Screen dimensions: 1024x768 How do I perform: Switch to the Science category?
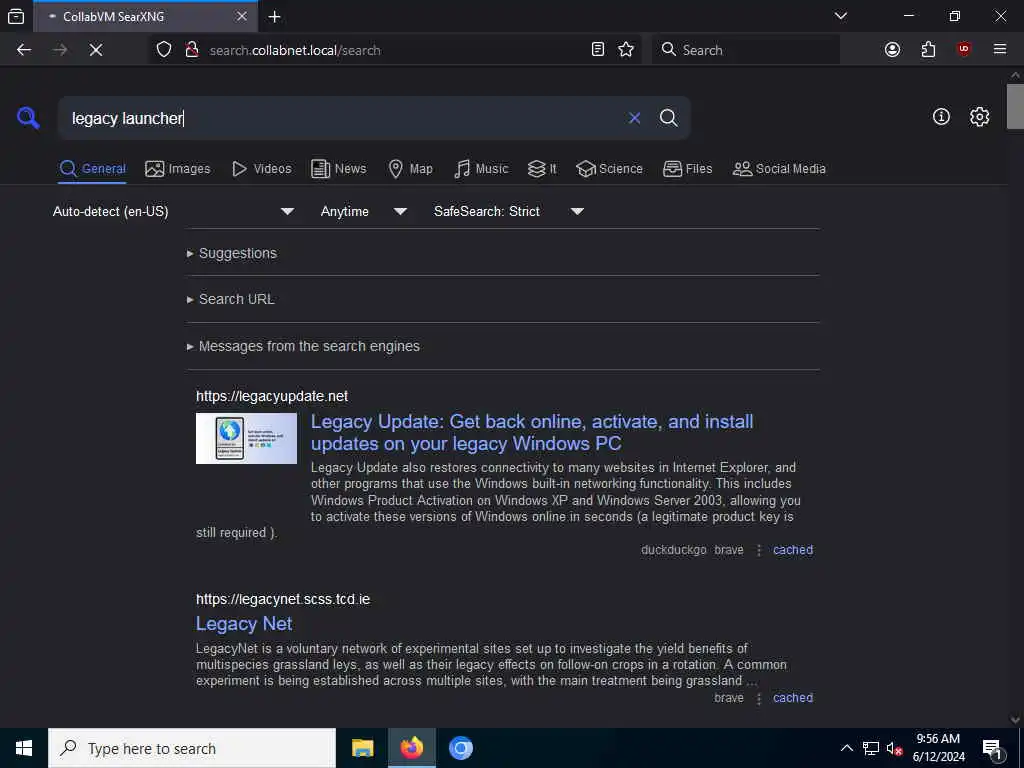pyautogui.click(x=609, y=169)
